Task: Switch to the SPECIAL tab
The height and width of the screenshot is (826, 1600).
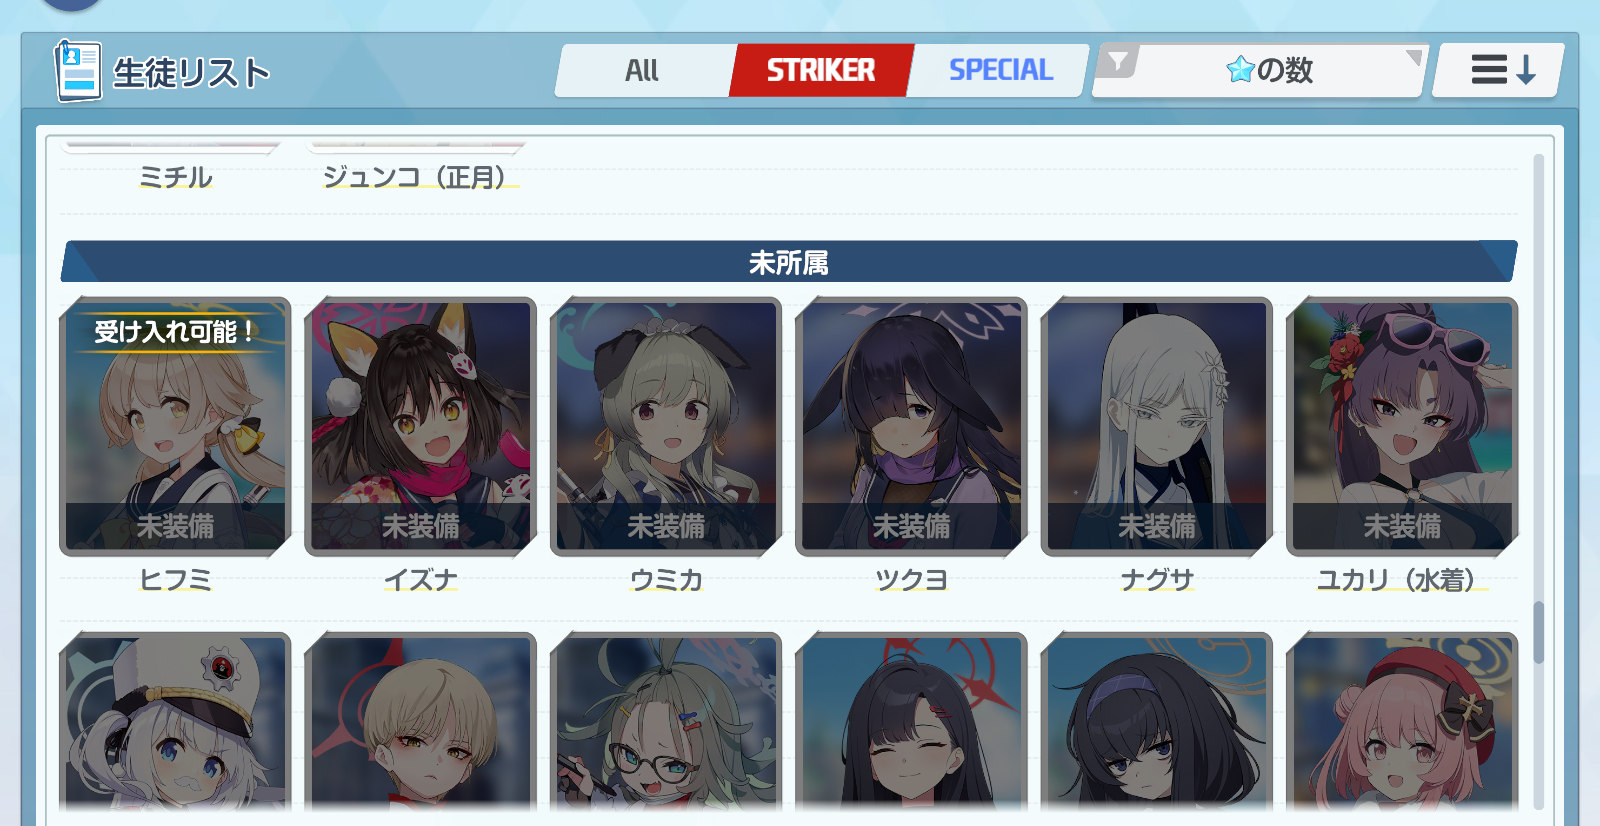Action: point(999,70)
